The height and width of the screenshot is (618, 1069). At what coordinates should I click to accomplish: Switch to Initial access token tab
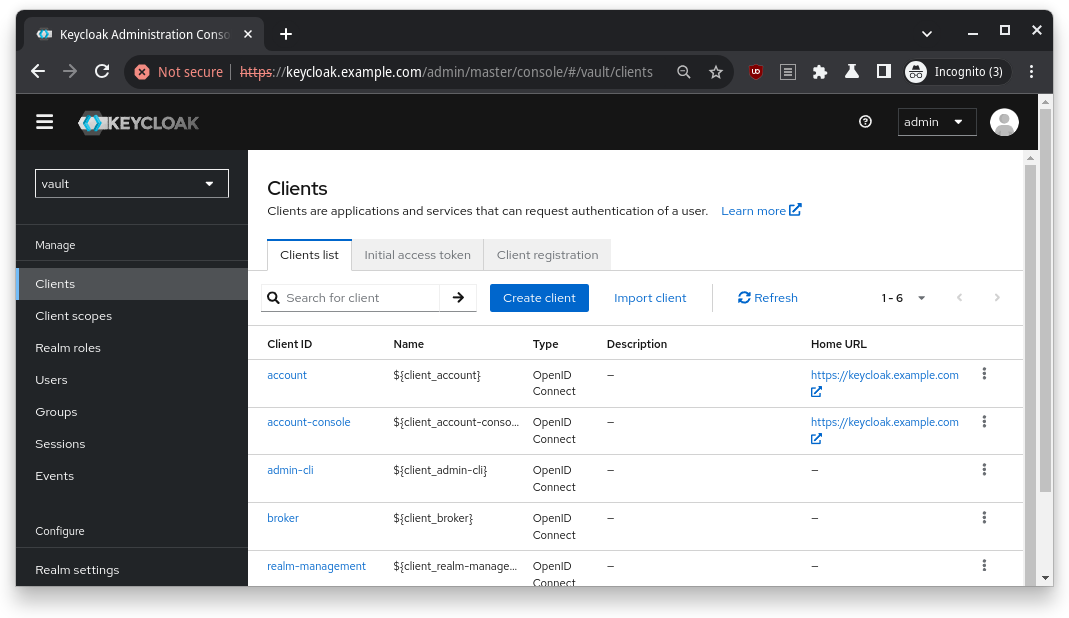417,255
